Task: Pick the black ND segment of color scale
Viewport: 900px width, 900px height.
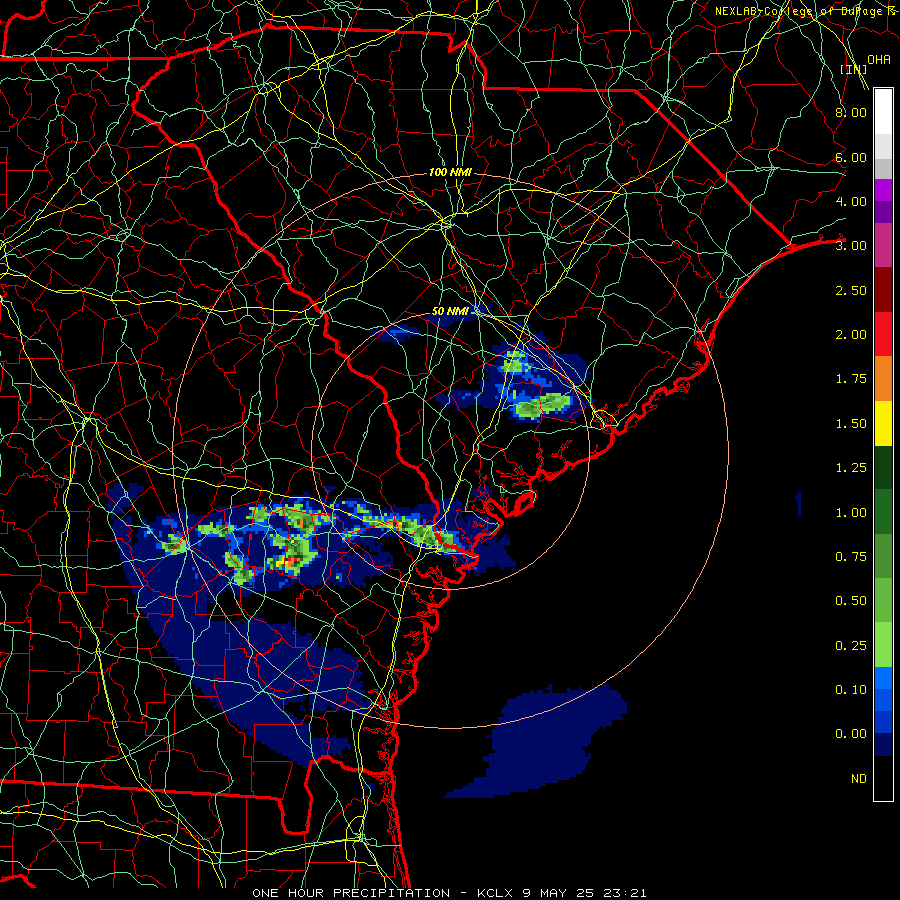Action: [x=883, y=778]
